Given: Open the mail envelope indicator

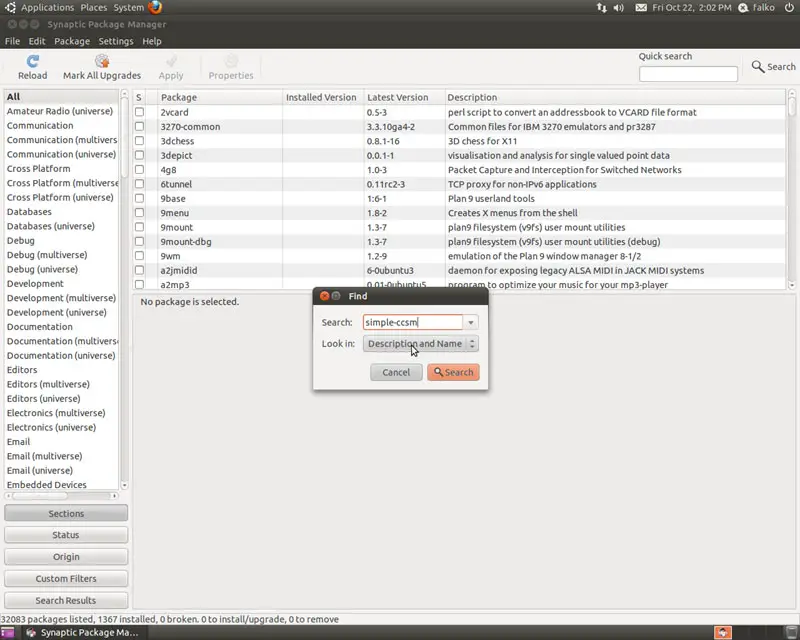Looking at the screenshot, I should pos(641,8).
